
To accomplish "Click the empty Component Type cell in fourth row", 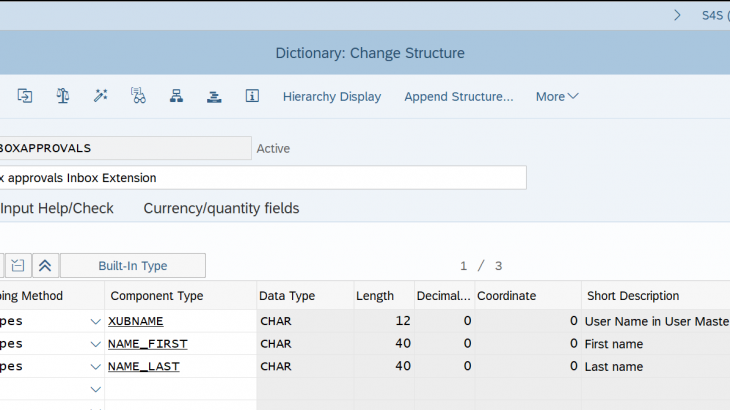I will (181, 389).
